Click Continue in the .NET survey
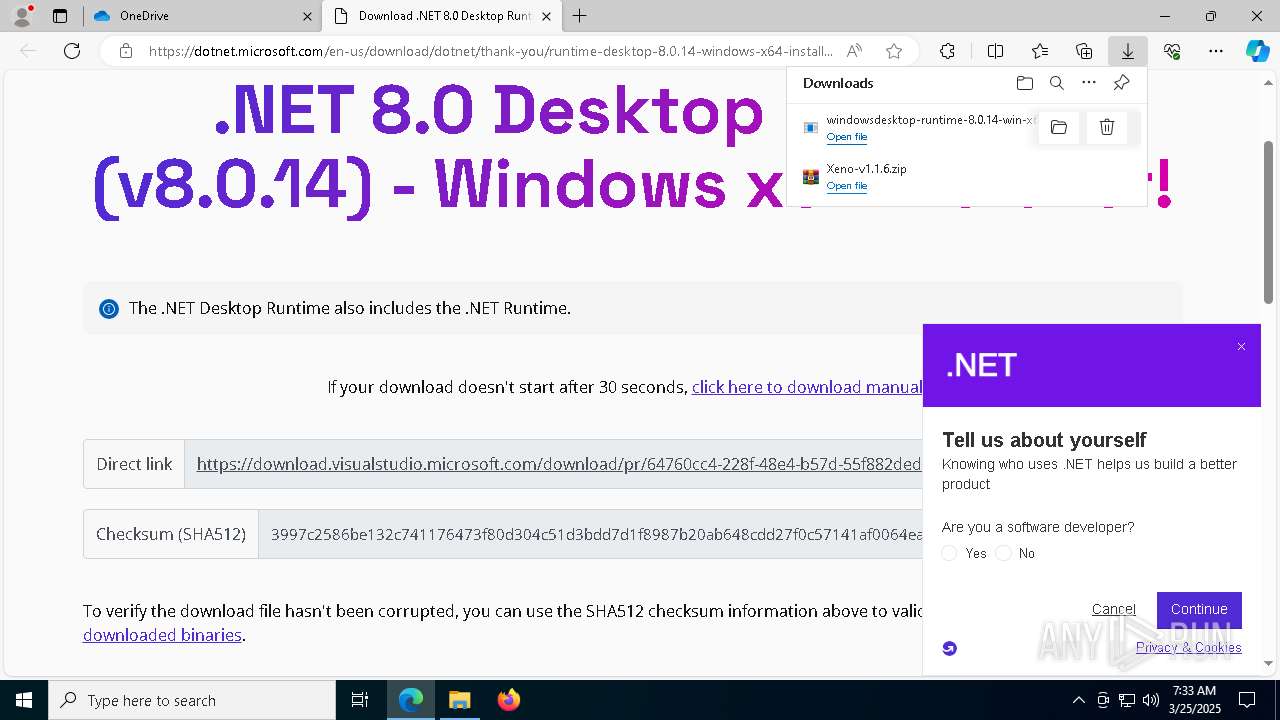 click(x=1199, y=609)
